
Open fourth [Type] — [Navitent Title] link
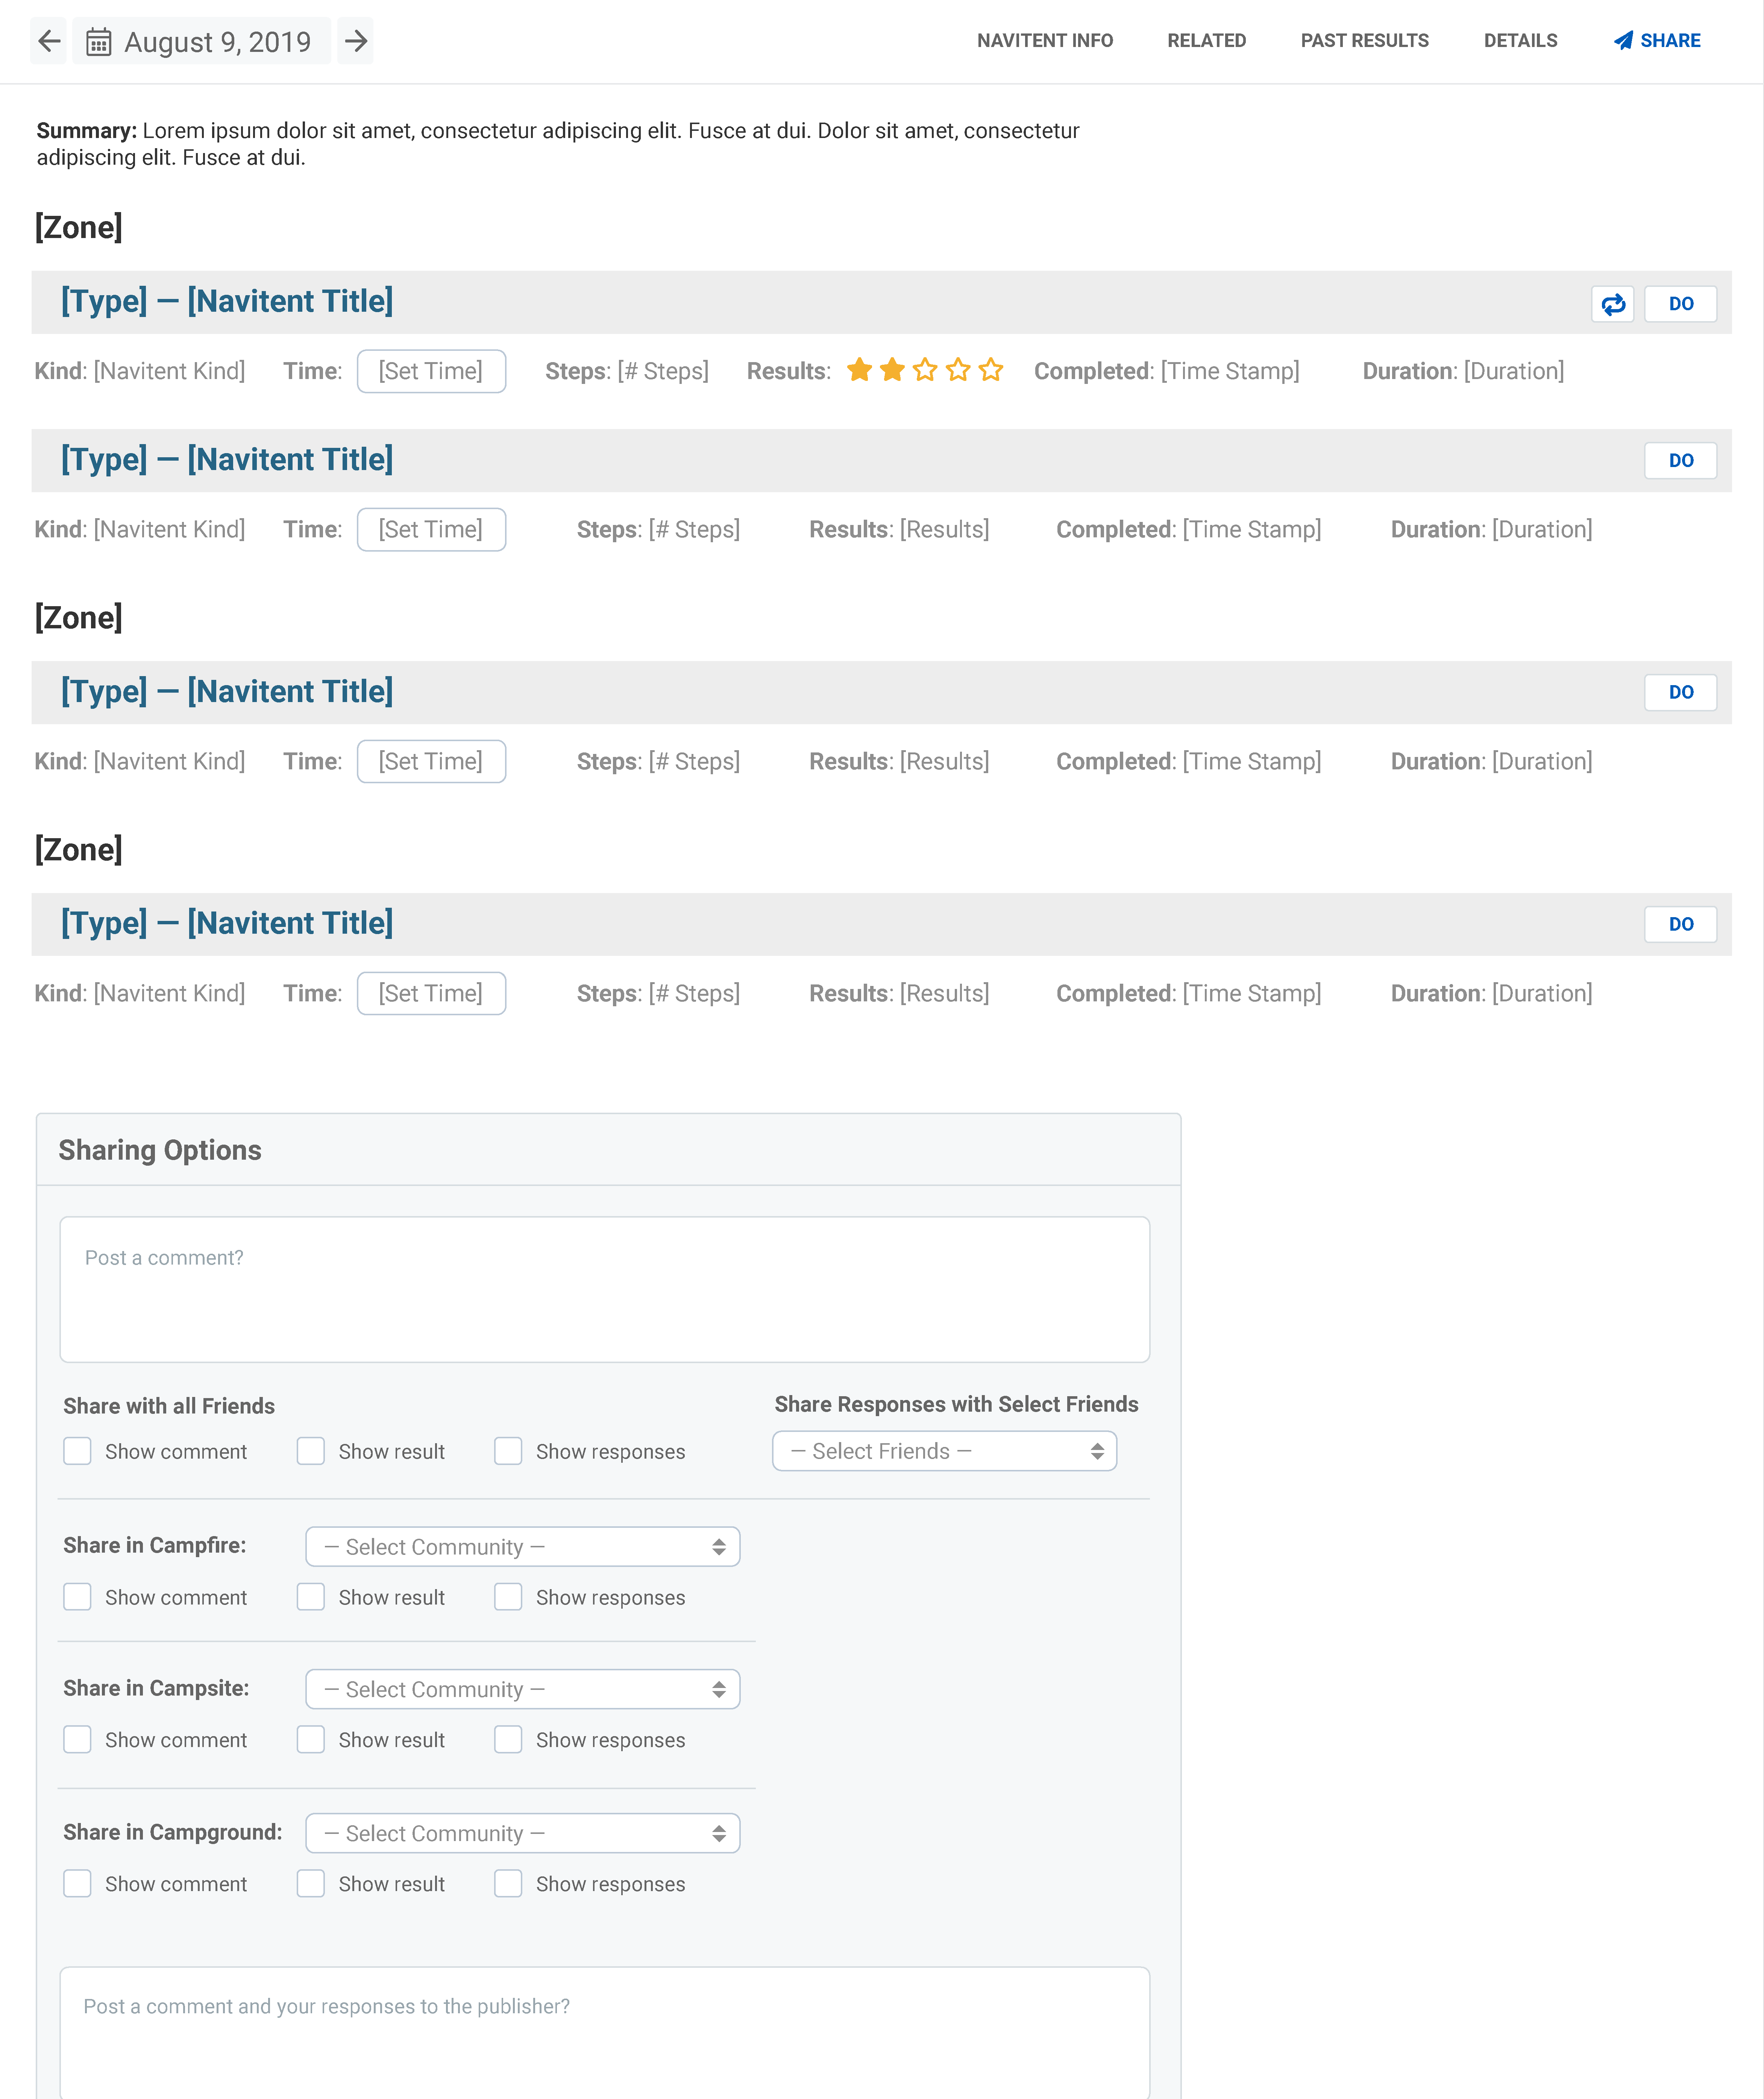tap(227, 923)
